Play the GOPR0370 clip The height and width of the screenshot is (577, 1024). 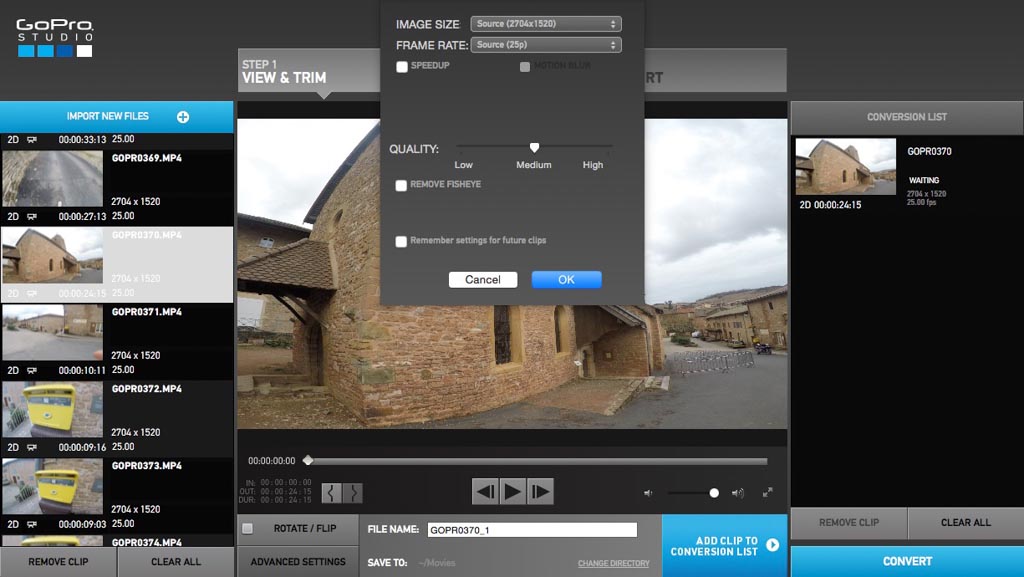[x=513, y=491]
